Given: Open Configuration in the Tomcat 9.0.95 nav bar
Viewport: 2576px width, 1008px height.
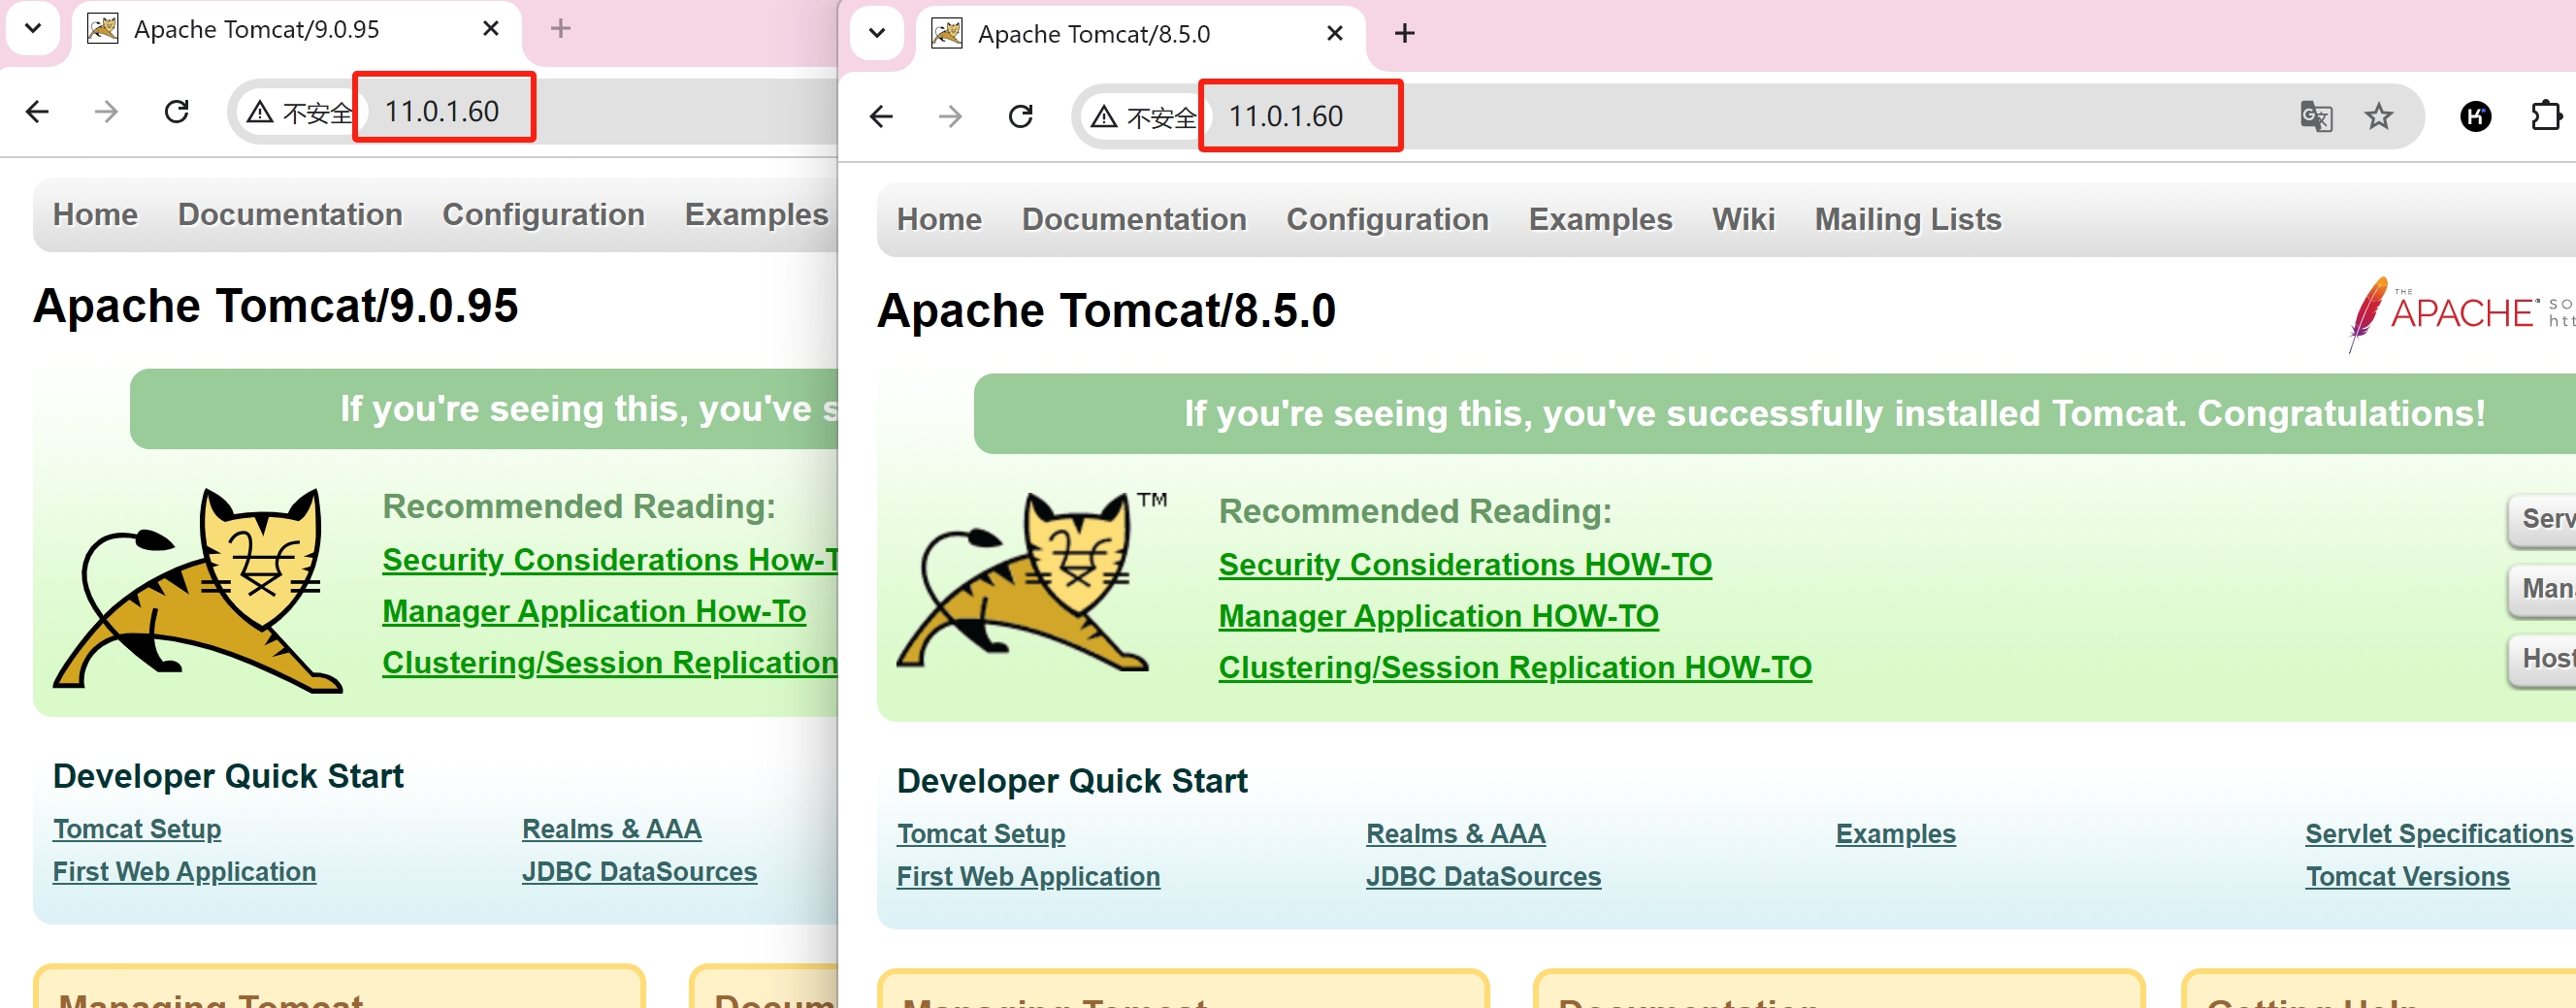Looking at the screenshot, I should pos(543,214).
